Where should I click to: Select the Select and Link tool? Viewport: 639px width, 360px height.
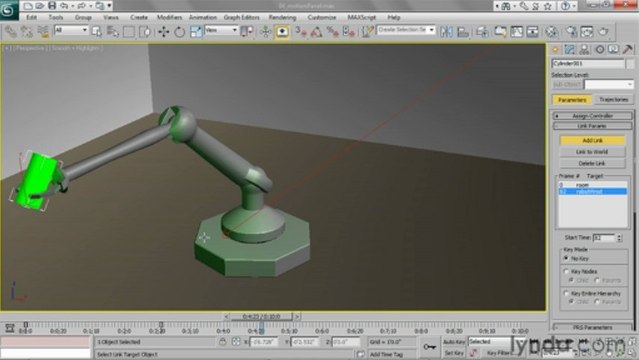(x=11, y=31)
